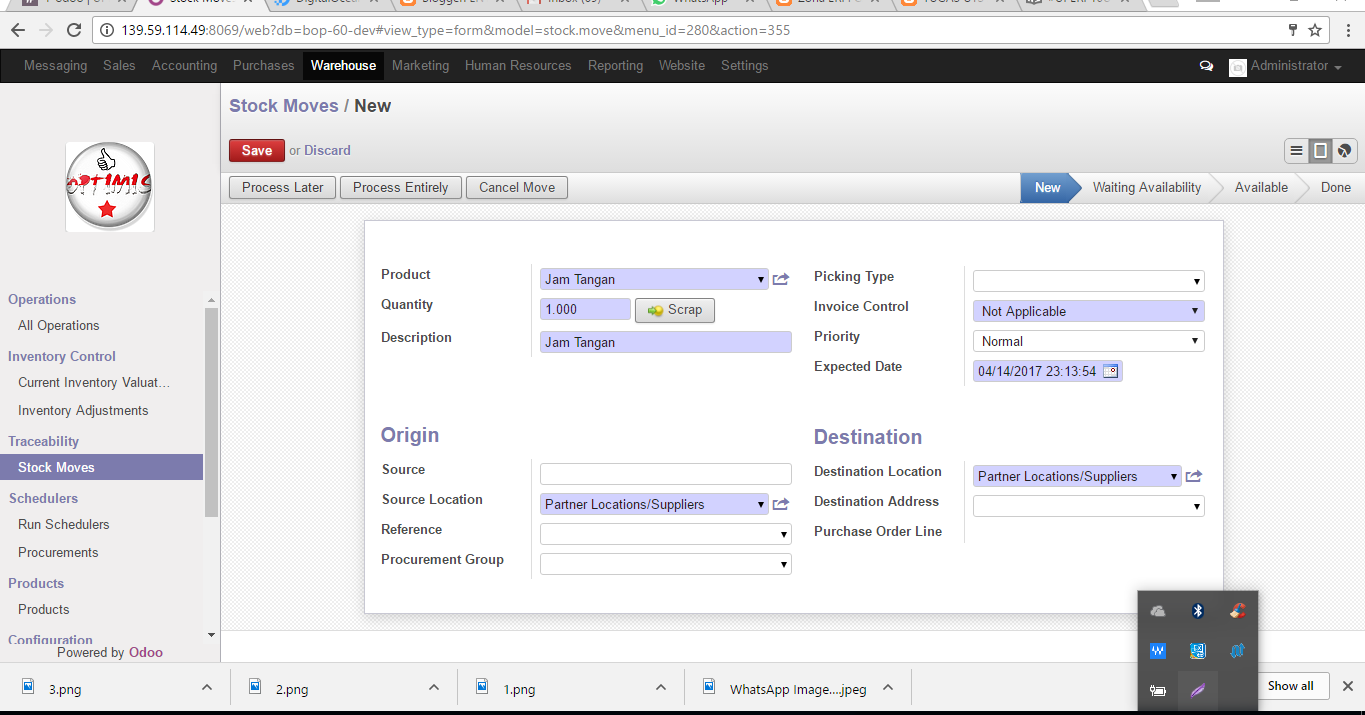
Task: Select Inventory Adjustments in the sidebar
Action: (83, 411)
